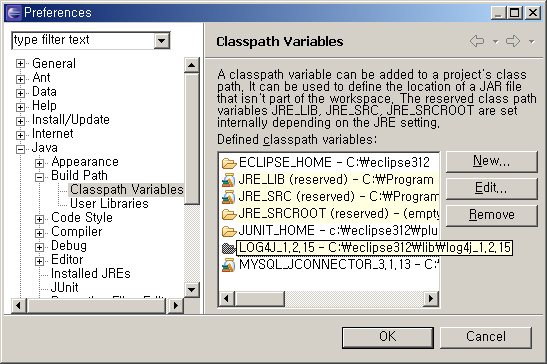This screenshot has height=364, width=547.
Task: Click the JUNIT_HOME folder icon
Action: point(229,231)
